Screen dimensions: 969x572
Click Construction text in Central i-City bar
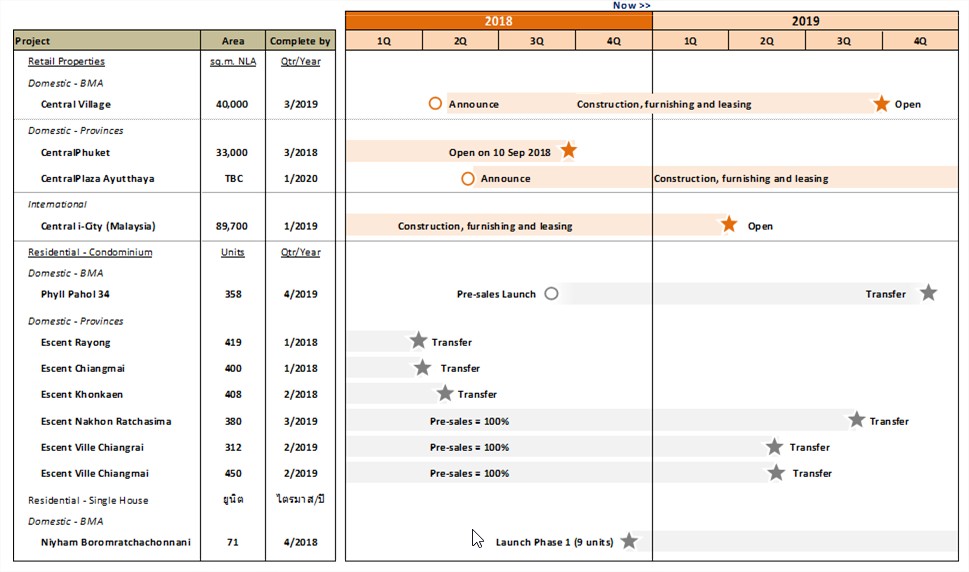485,226
